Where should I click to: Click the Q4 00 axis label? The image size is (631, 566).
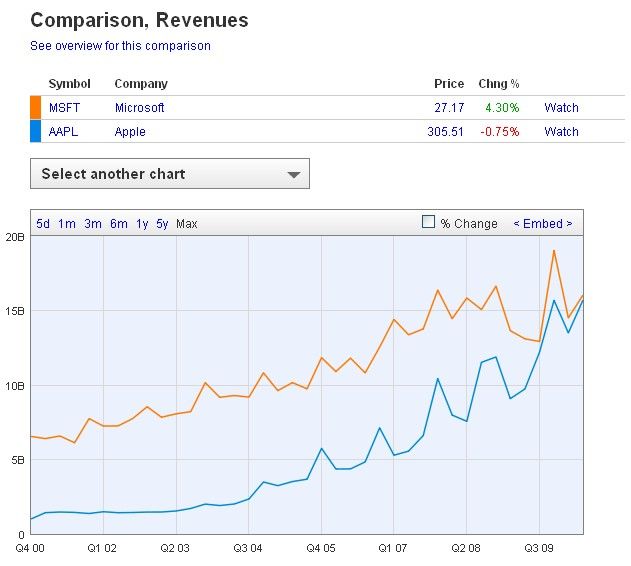click(30, 548)
